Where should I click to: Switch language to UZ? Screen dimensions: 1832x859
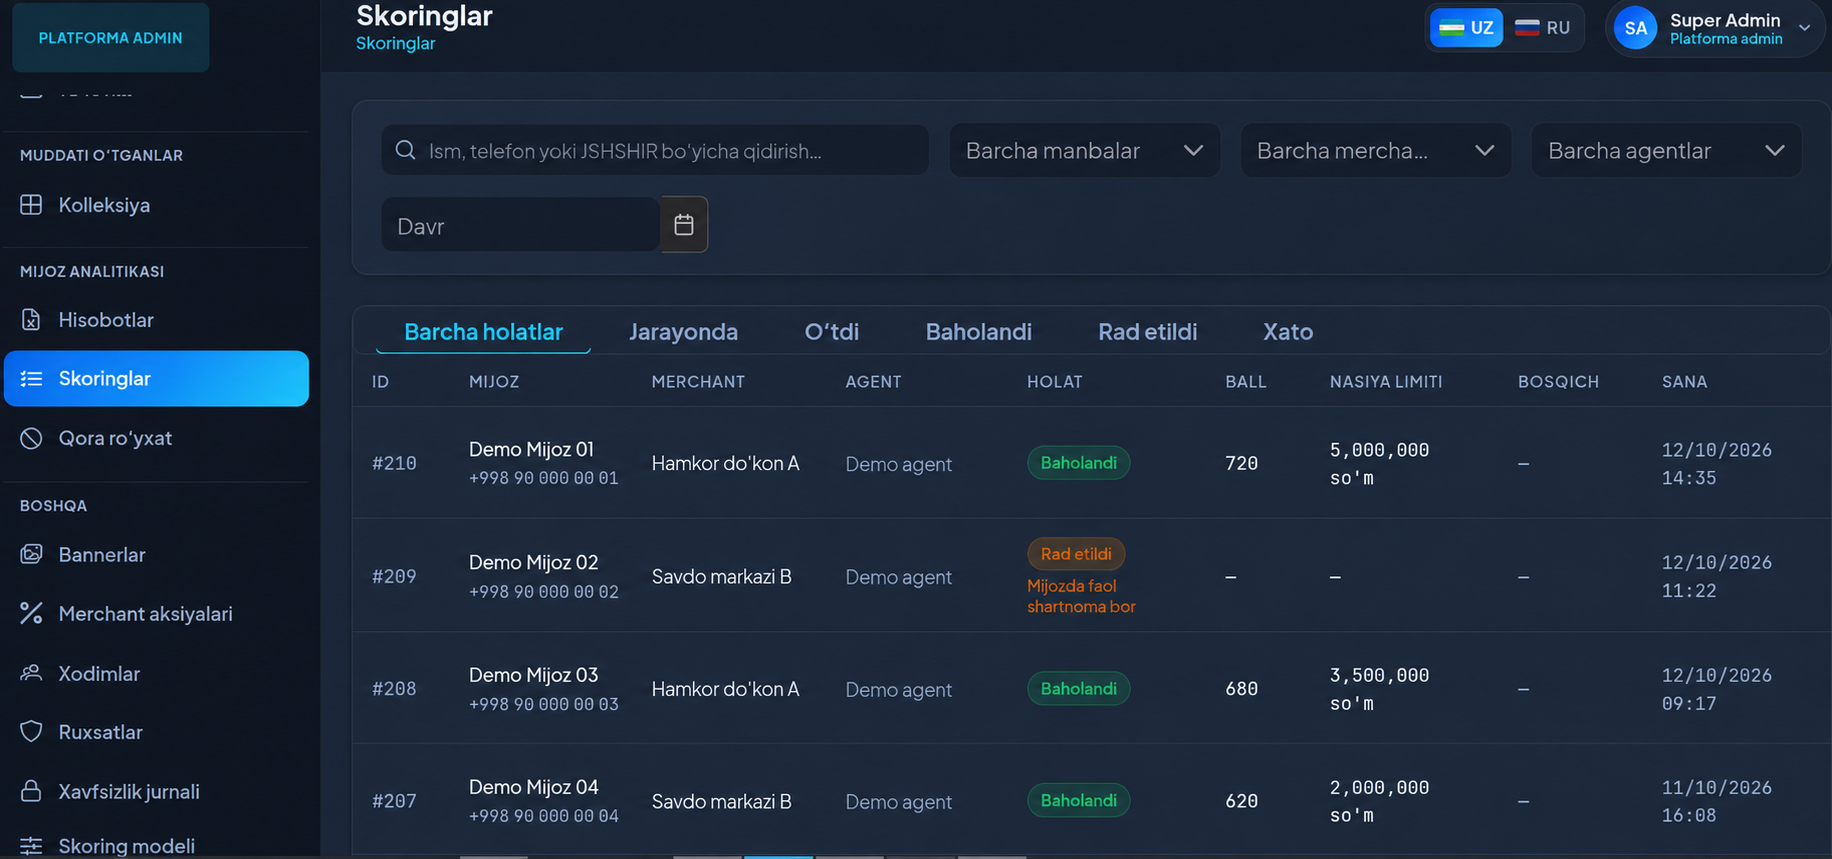pyautogui.click(x=1466, y=28)
